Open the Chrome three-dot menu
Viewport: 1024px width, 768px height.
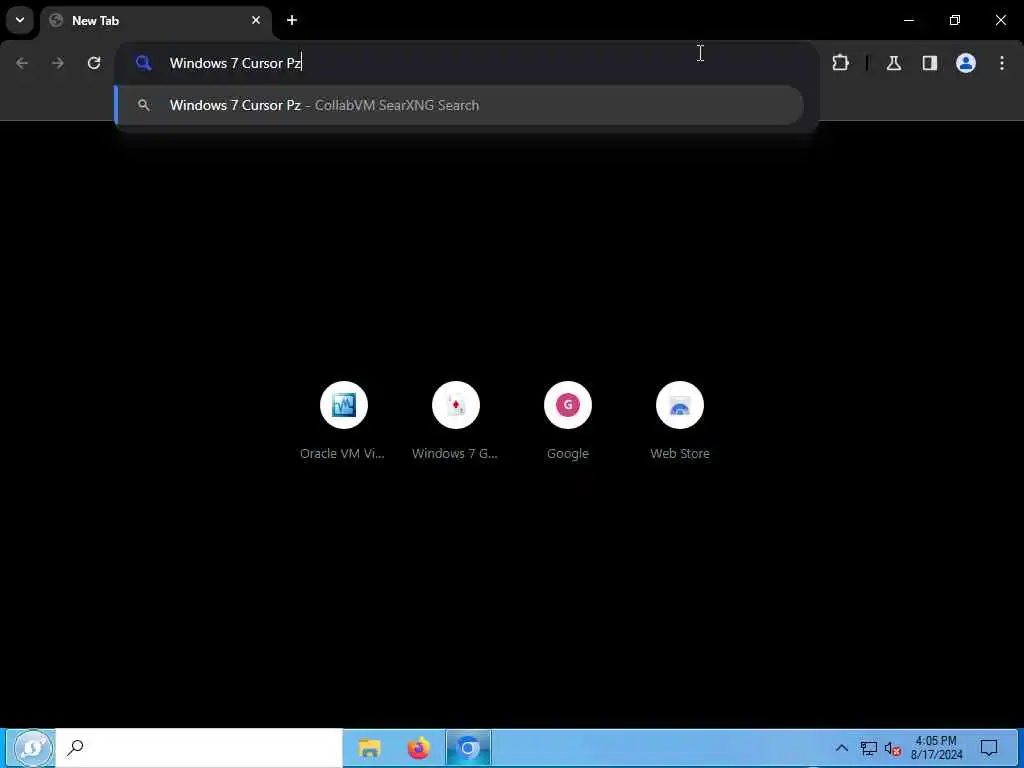point(1002,63)
